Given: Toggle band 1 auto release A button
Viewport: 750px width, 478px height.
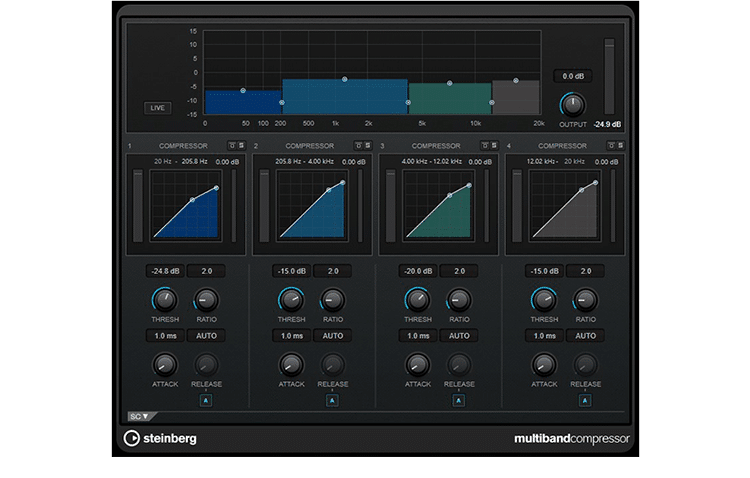Looking at the screenshot, I should tap(206, 400).
